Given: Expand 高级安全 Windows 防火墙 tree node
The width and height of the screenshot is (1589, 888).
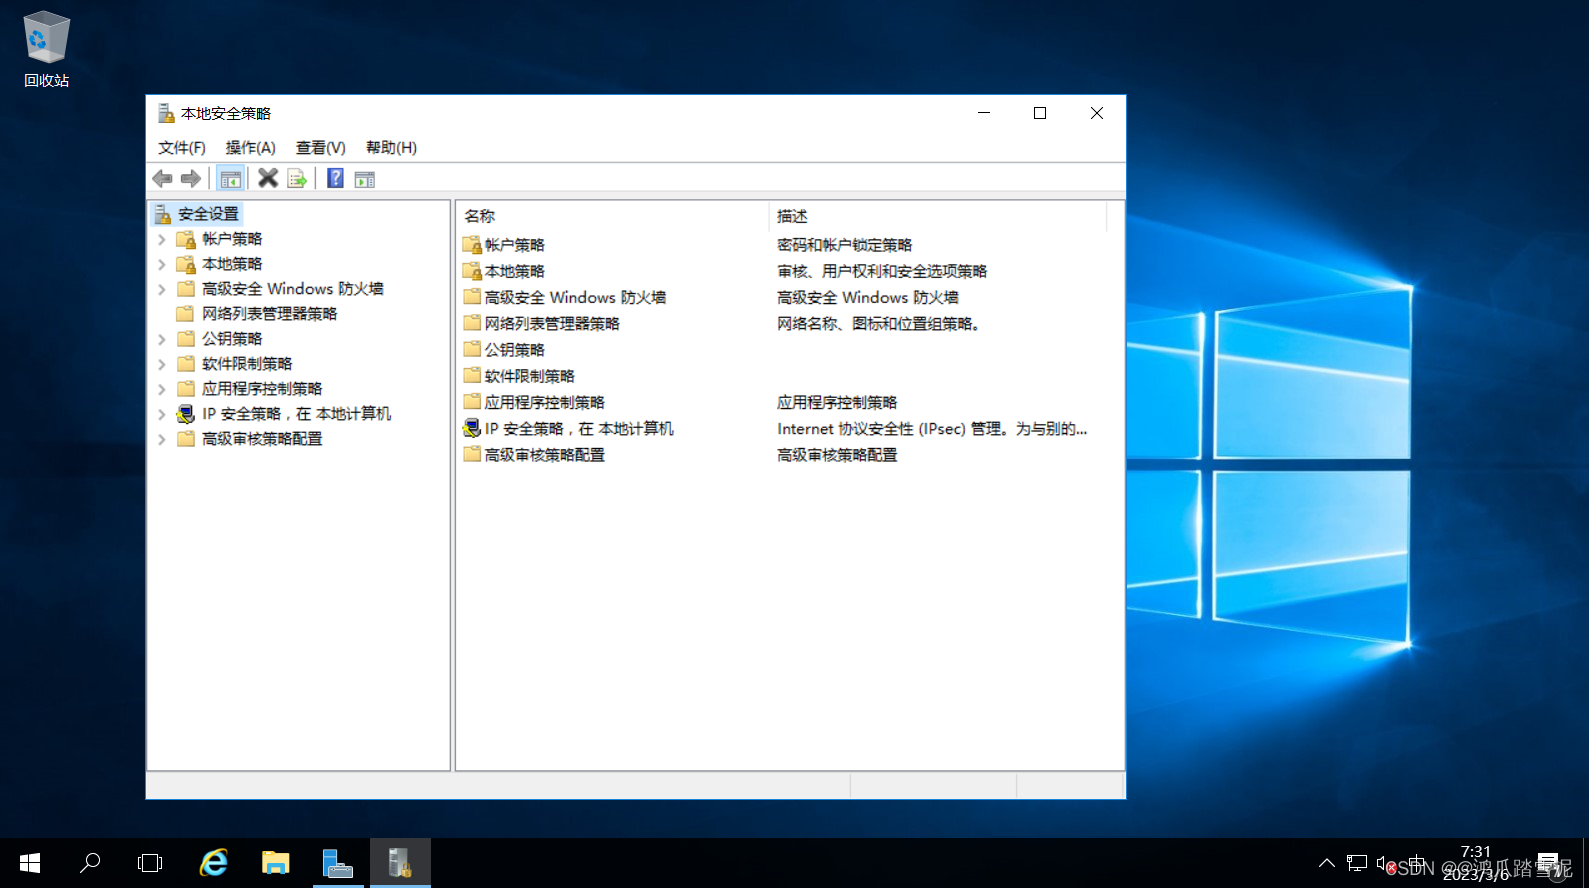Looking at the screenshot, I should click(x=162, y=289).
